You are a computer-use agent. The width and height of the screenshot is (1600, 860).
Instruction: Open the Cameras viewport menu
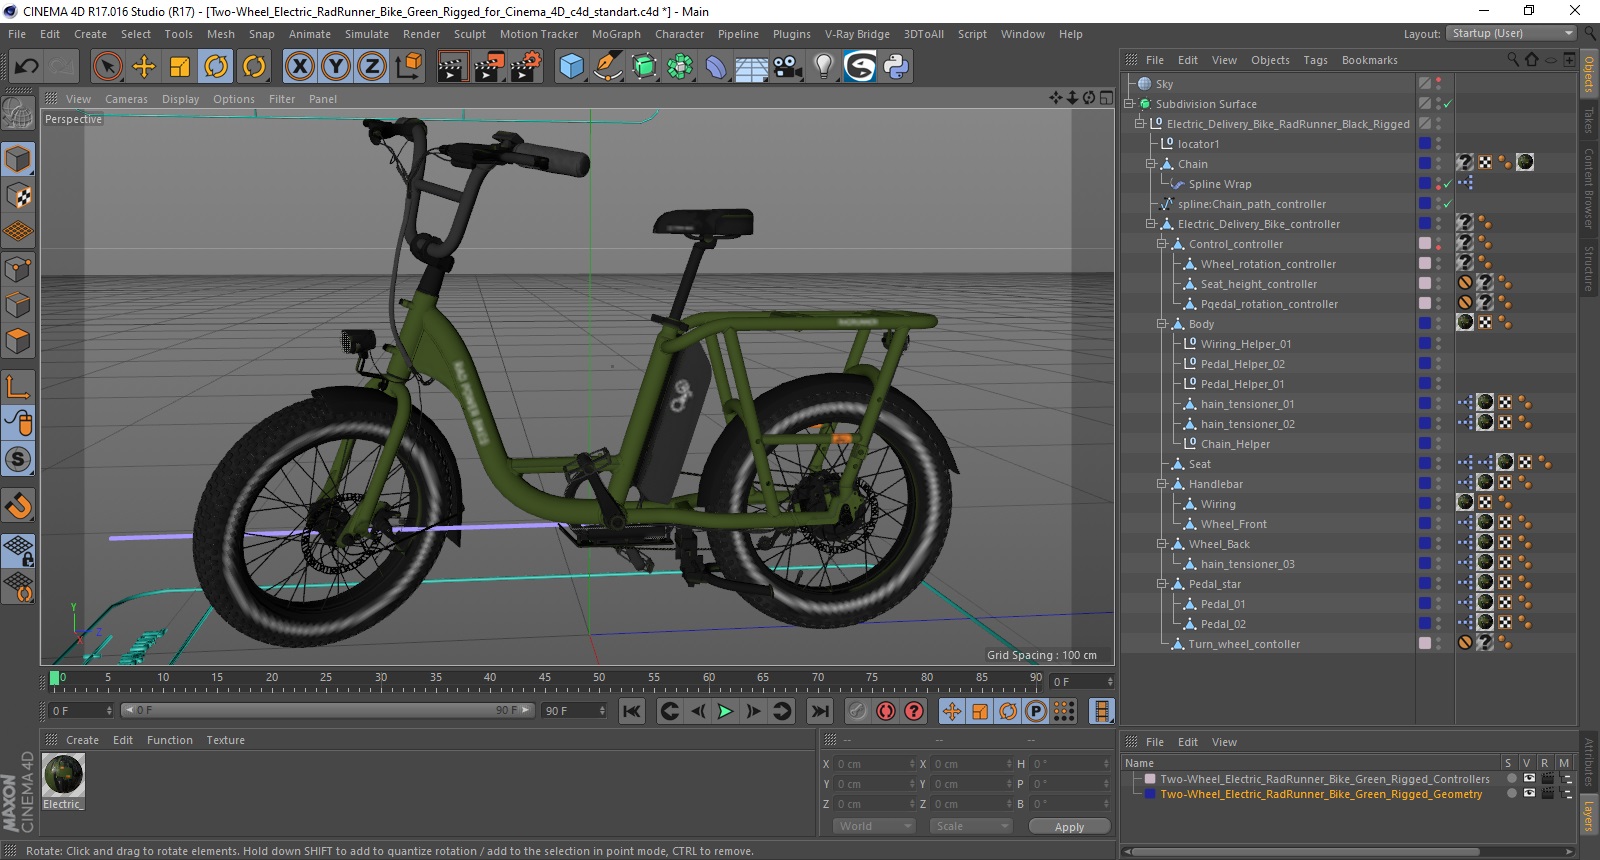click(x=126, y=99)
